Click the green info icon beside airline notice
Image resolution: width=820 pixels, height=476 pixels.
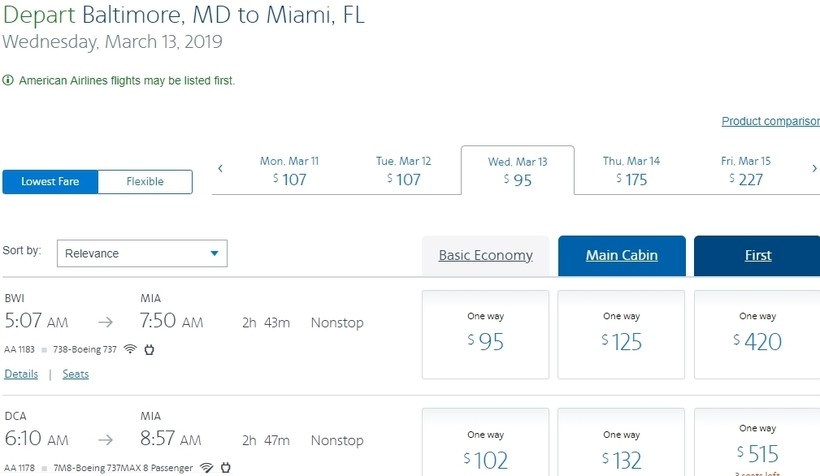pyautogui.click(x=8, y=80)
